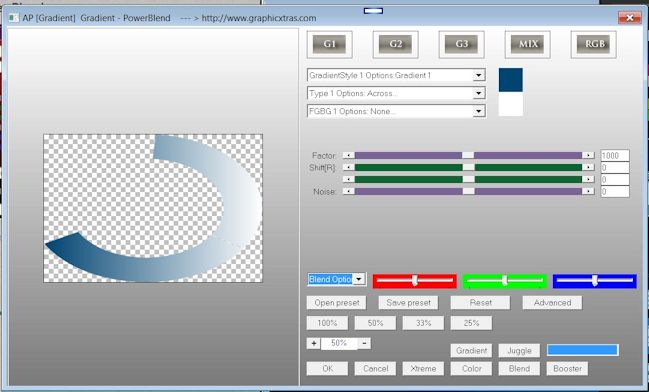Click the Open preset button
The height and width of the screenshot is (392, 649).
click(337, 303)
